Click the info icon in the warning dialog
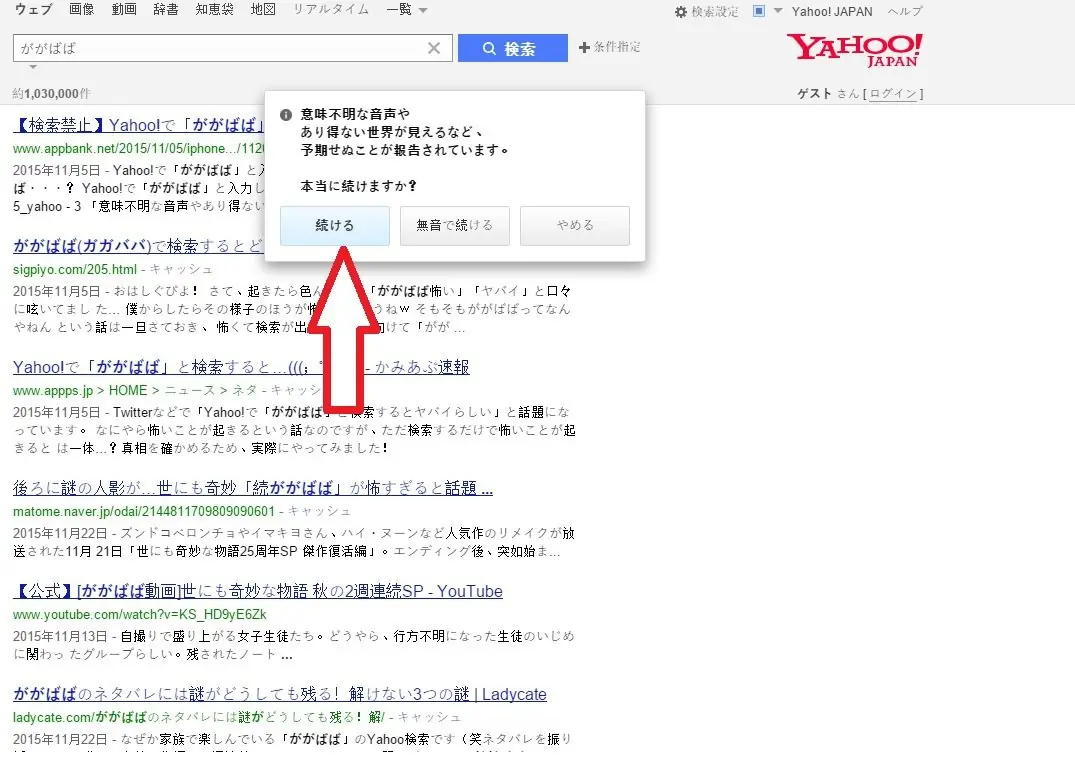 click(x=286, y=114)
